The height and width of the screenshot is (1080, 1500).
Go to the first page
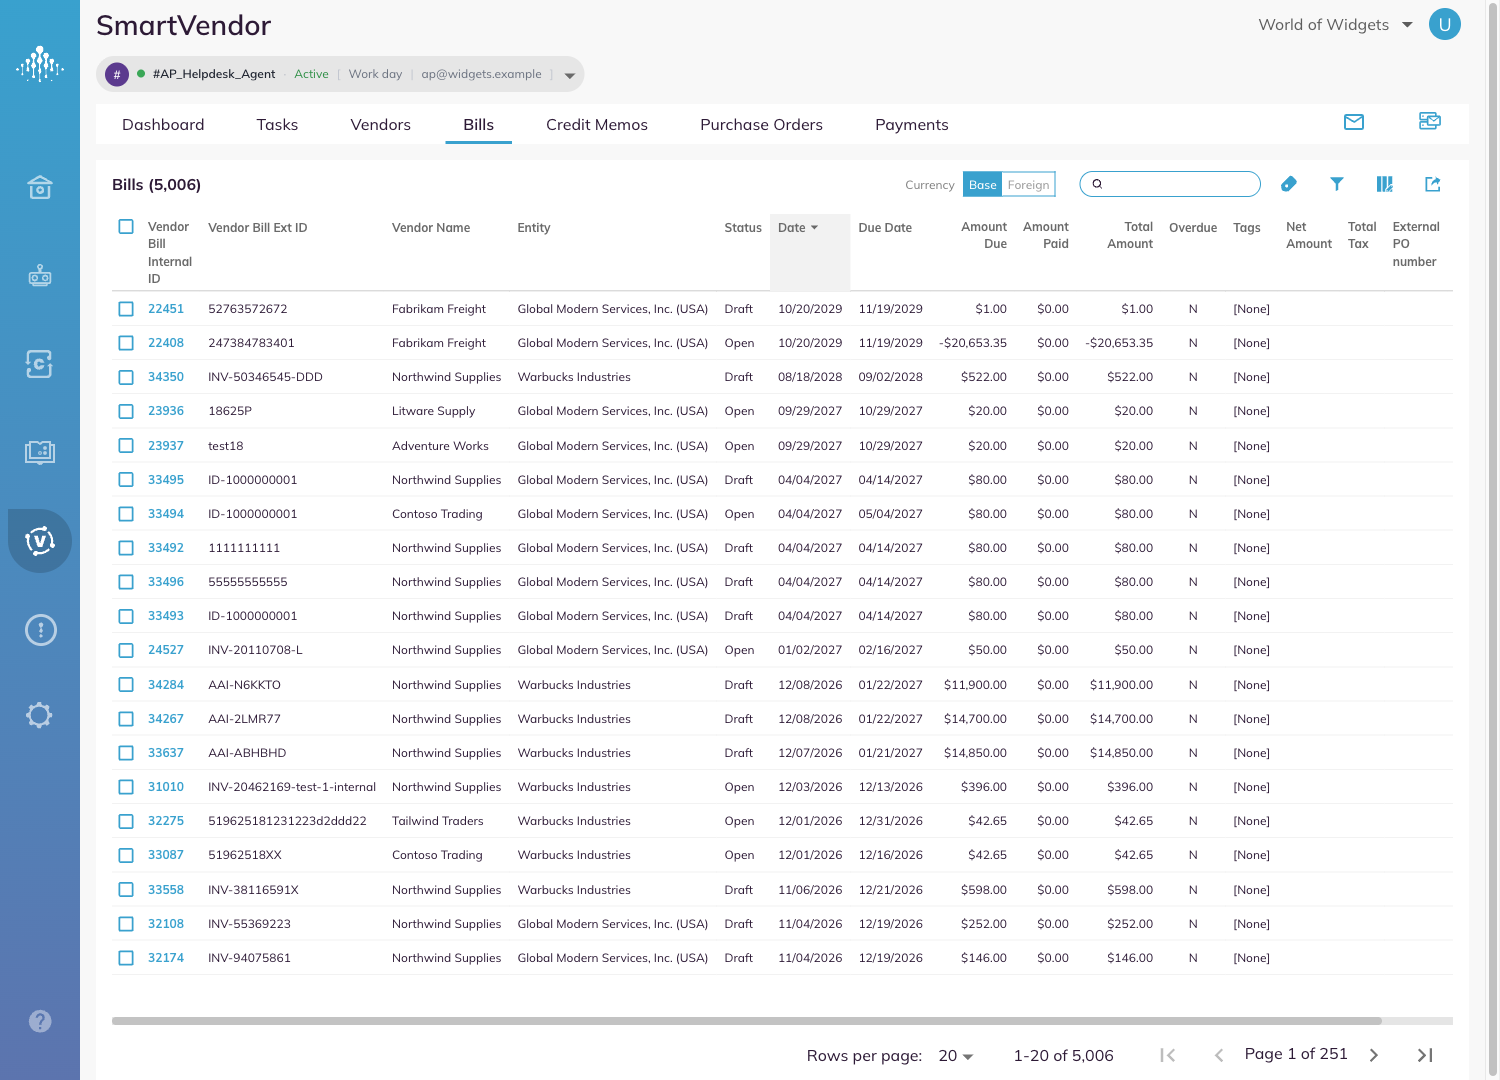coord(1167,1055)
